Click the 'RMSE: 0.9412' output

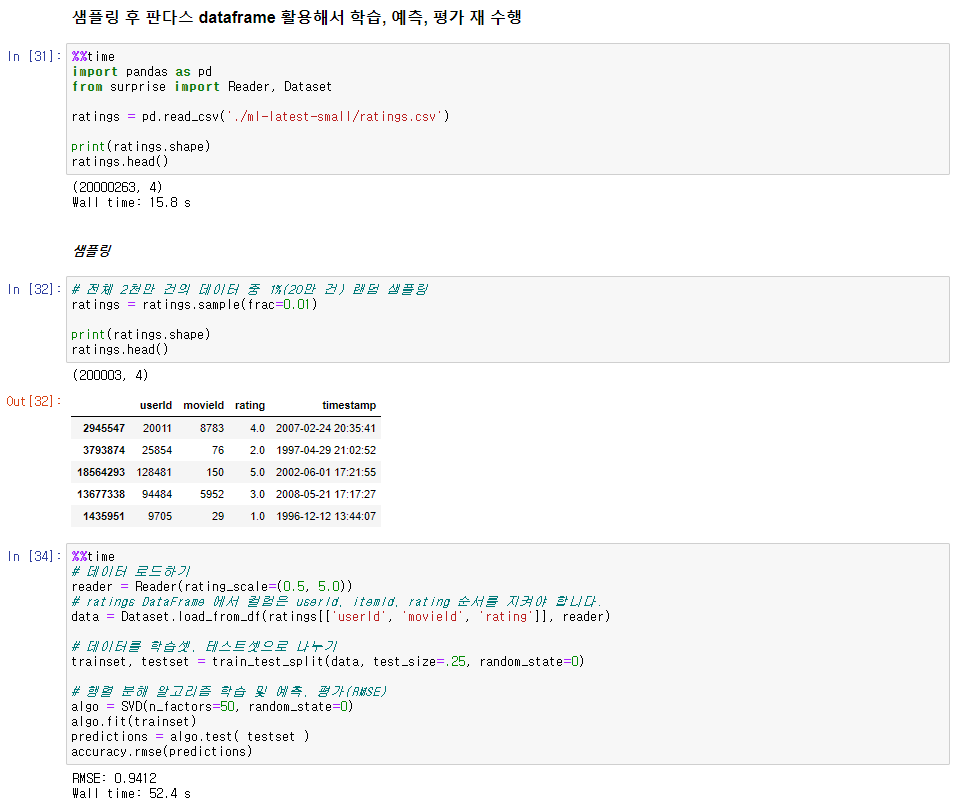(114, 778)
